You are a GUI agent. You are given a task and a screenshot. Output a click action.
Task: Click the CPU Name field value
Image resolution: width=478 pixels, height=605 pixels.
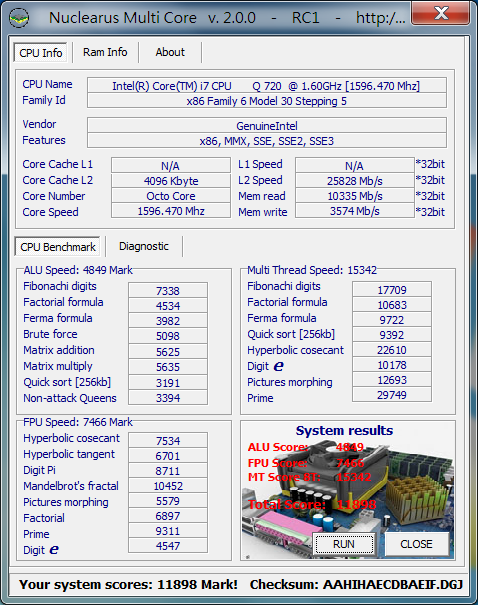pyautogui.click(x=267, y=86)
